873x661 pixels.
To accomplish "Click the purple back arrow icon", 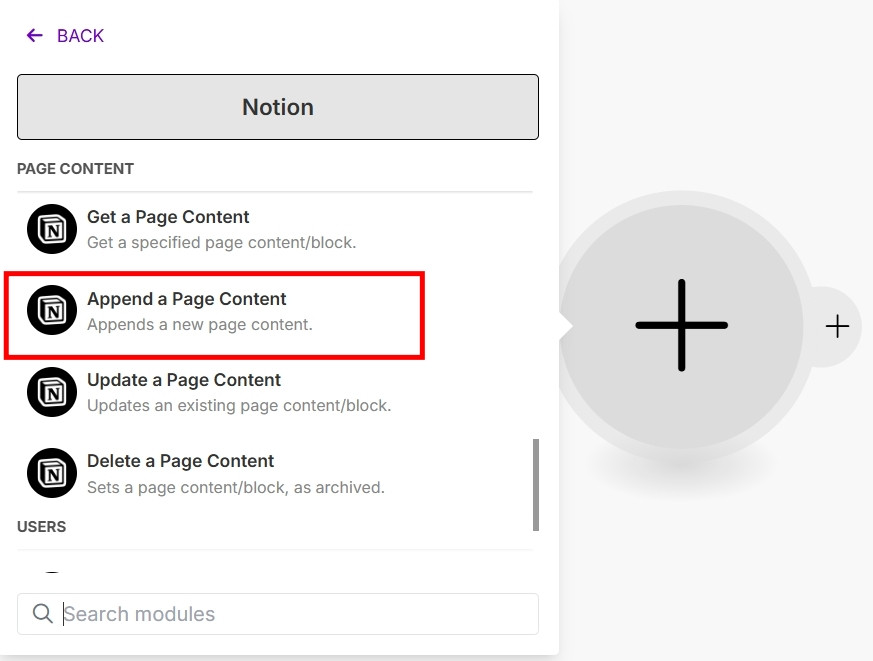I will click(35, 36).
